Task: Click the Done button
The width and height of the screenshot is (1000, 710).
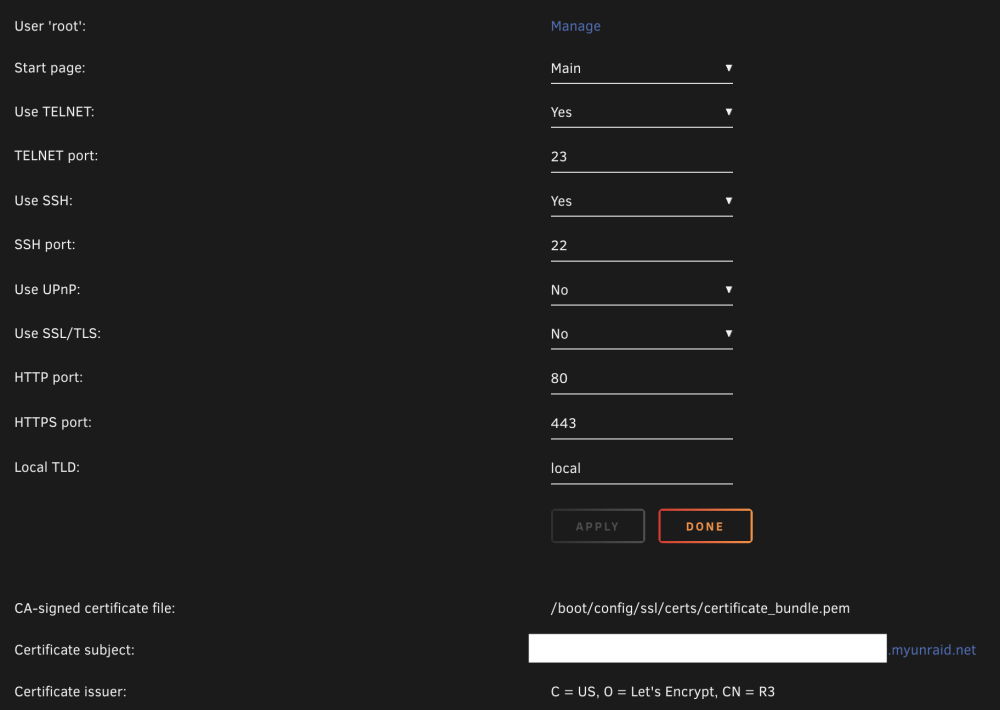Action: [705, 526]
